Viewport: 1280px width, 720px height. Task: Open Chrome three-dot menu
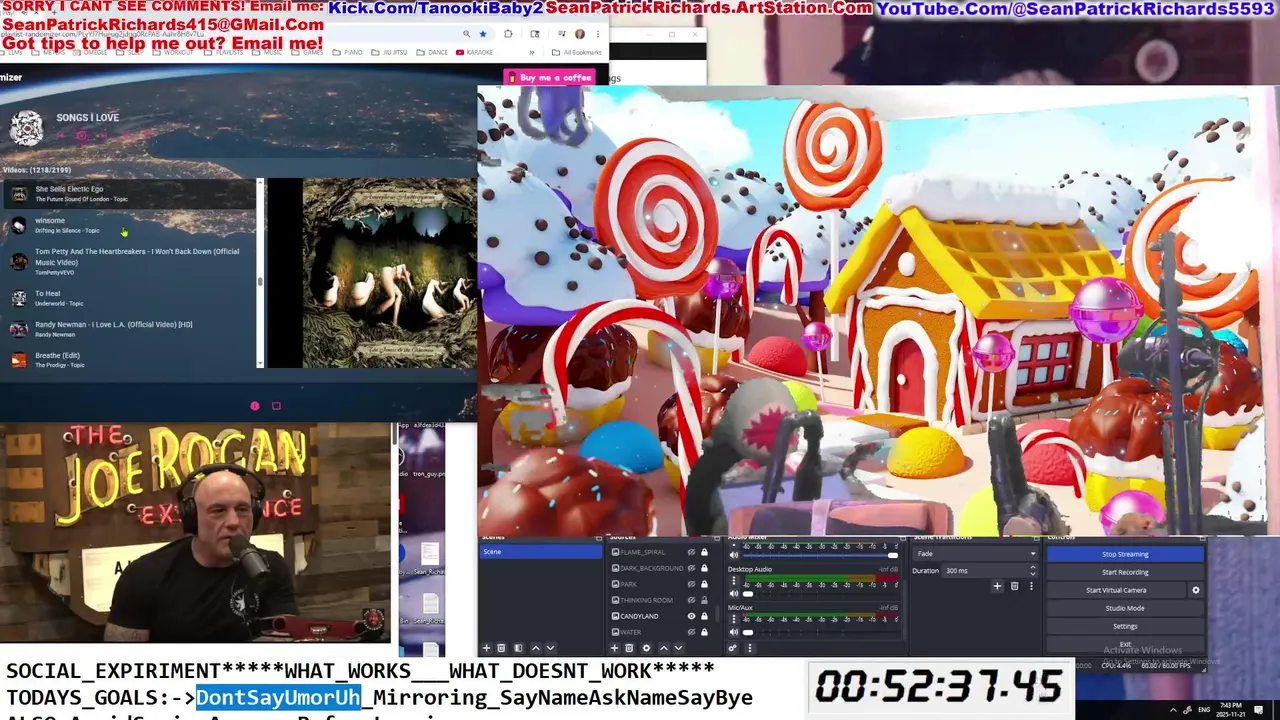[x=598, y=34]
